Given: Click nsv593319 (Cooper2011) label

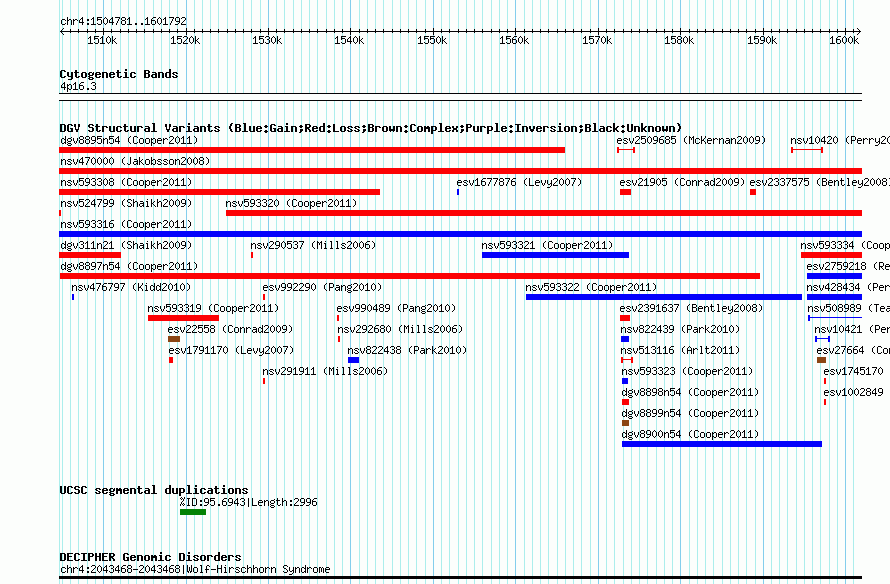Looking at the screenshot, I should (x=213, y=308).
